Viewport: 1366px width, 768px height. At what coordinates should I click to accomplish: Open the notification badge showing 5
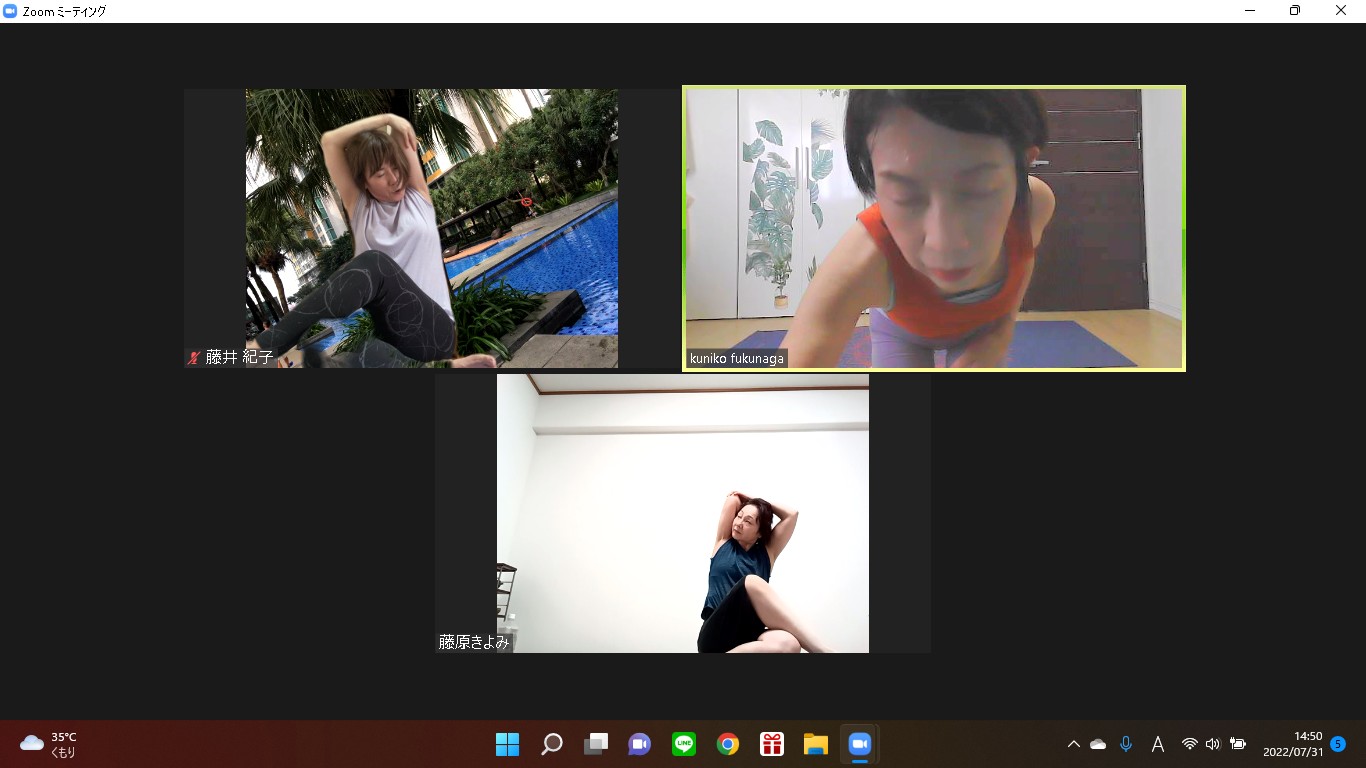pos(1338,744)
